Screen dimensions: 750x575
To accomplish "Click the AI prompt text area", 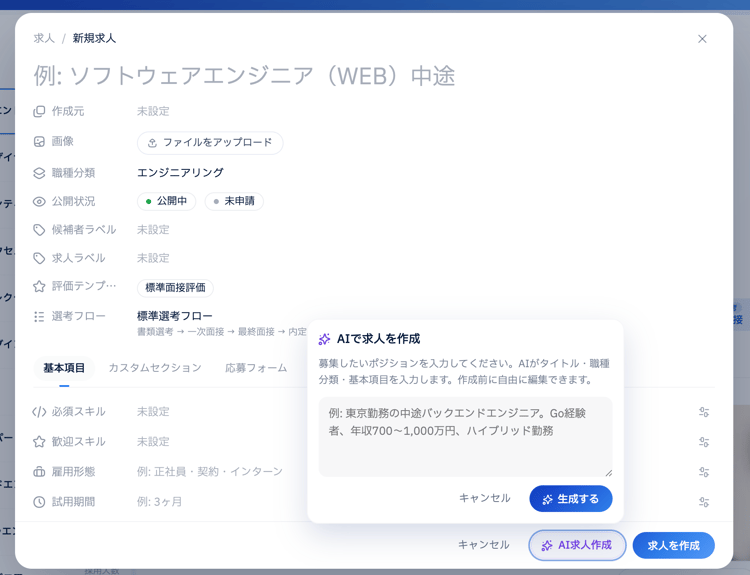I will (465, 437).
